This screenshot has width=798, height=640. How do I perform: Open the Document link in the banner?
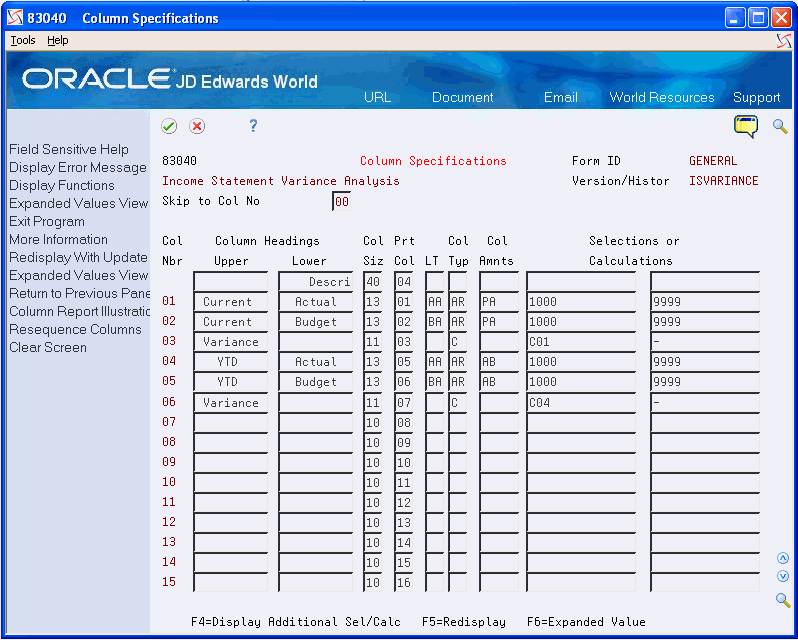[x=463, y=97]
